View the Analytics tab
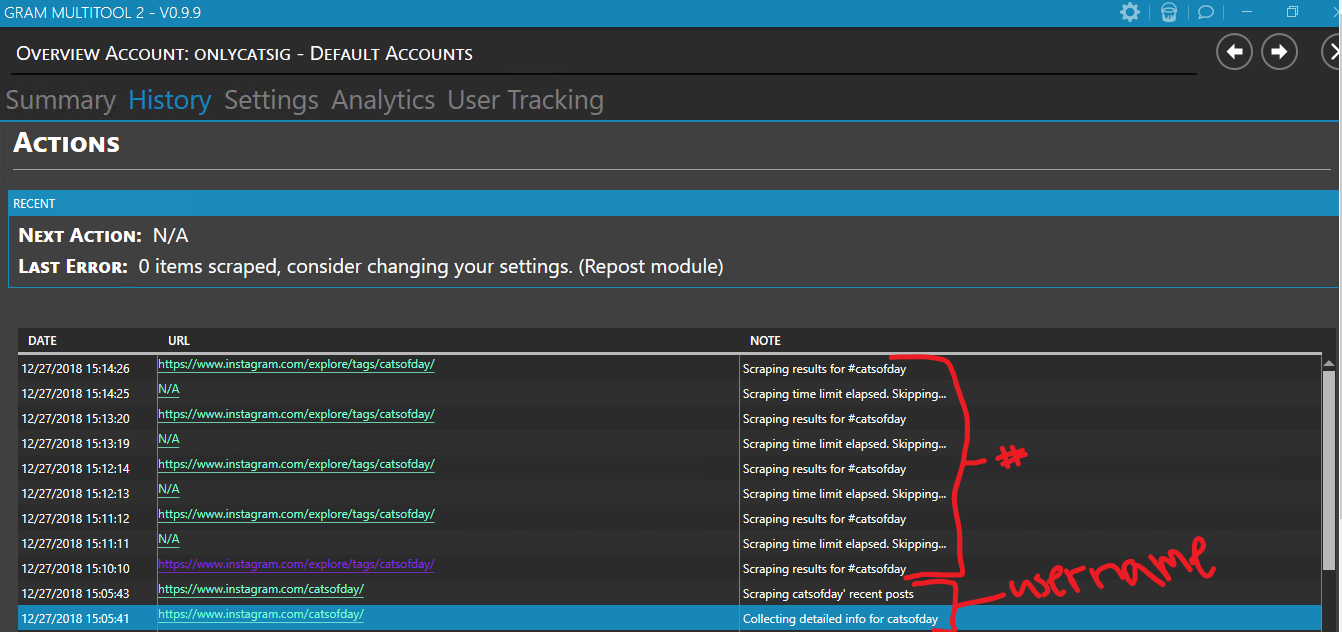The image size is (1342, 632). pyautogui.click(x=383, y=100)
